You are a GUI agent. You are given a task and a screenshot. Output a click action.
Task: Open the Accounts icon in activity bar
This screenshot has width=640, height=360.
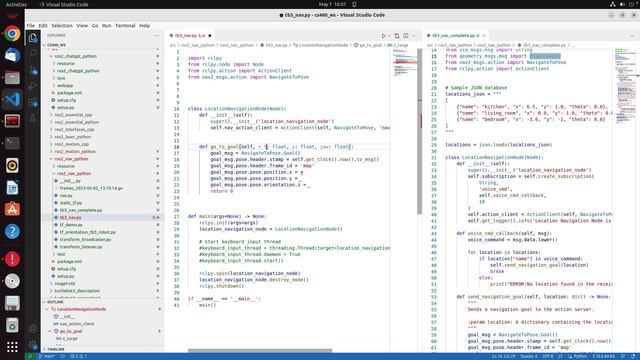(33, 329)
